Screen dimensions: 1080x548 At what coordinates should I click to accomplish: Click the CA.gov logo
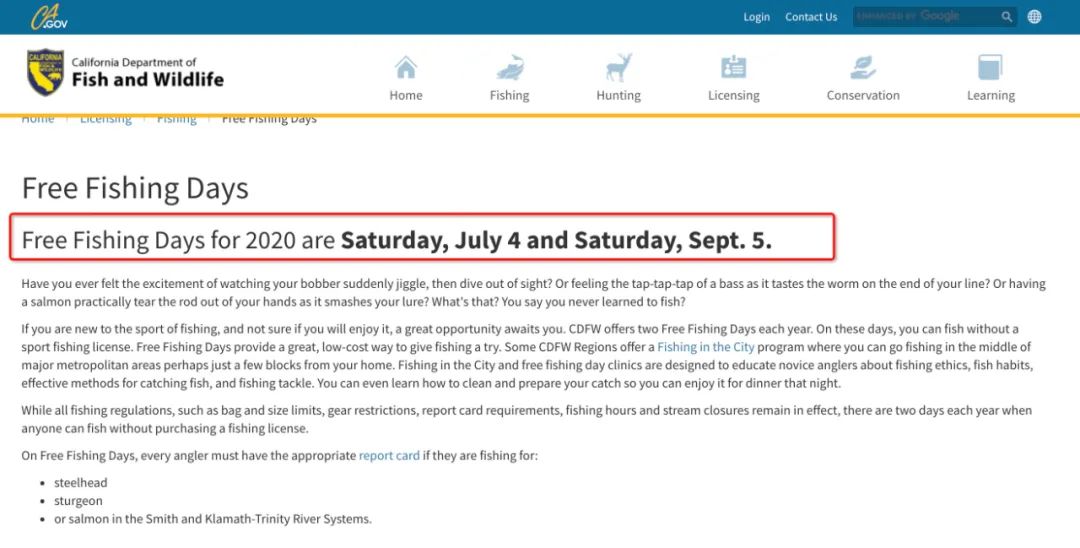49,17
